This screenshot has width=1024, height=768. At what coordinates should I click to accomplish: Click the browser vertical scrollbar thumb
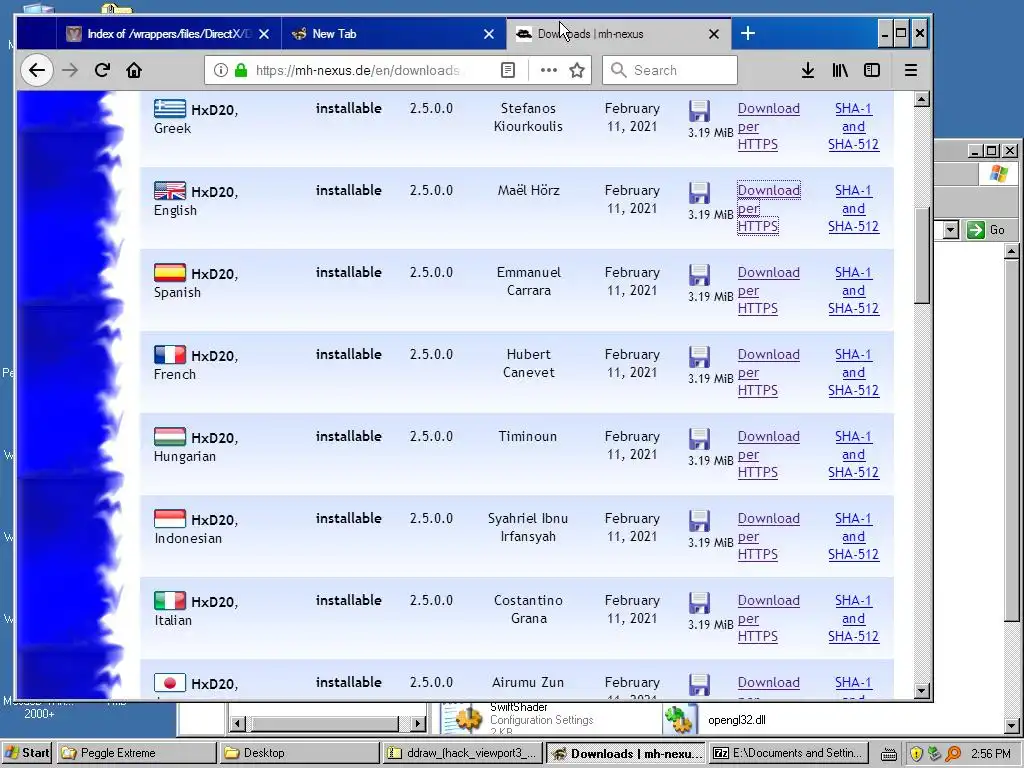[921, 255]
